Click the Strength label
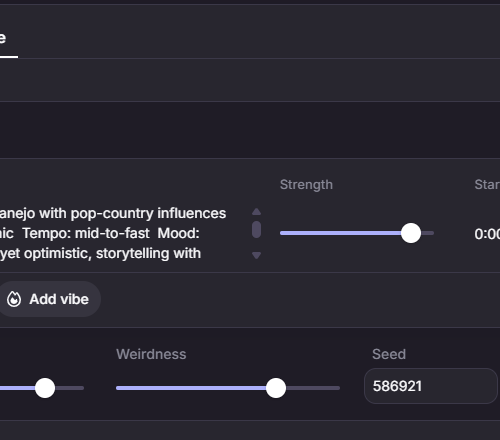The width and height of the screenshot is (500, 440). pos(306,185)
